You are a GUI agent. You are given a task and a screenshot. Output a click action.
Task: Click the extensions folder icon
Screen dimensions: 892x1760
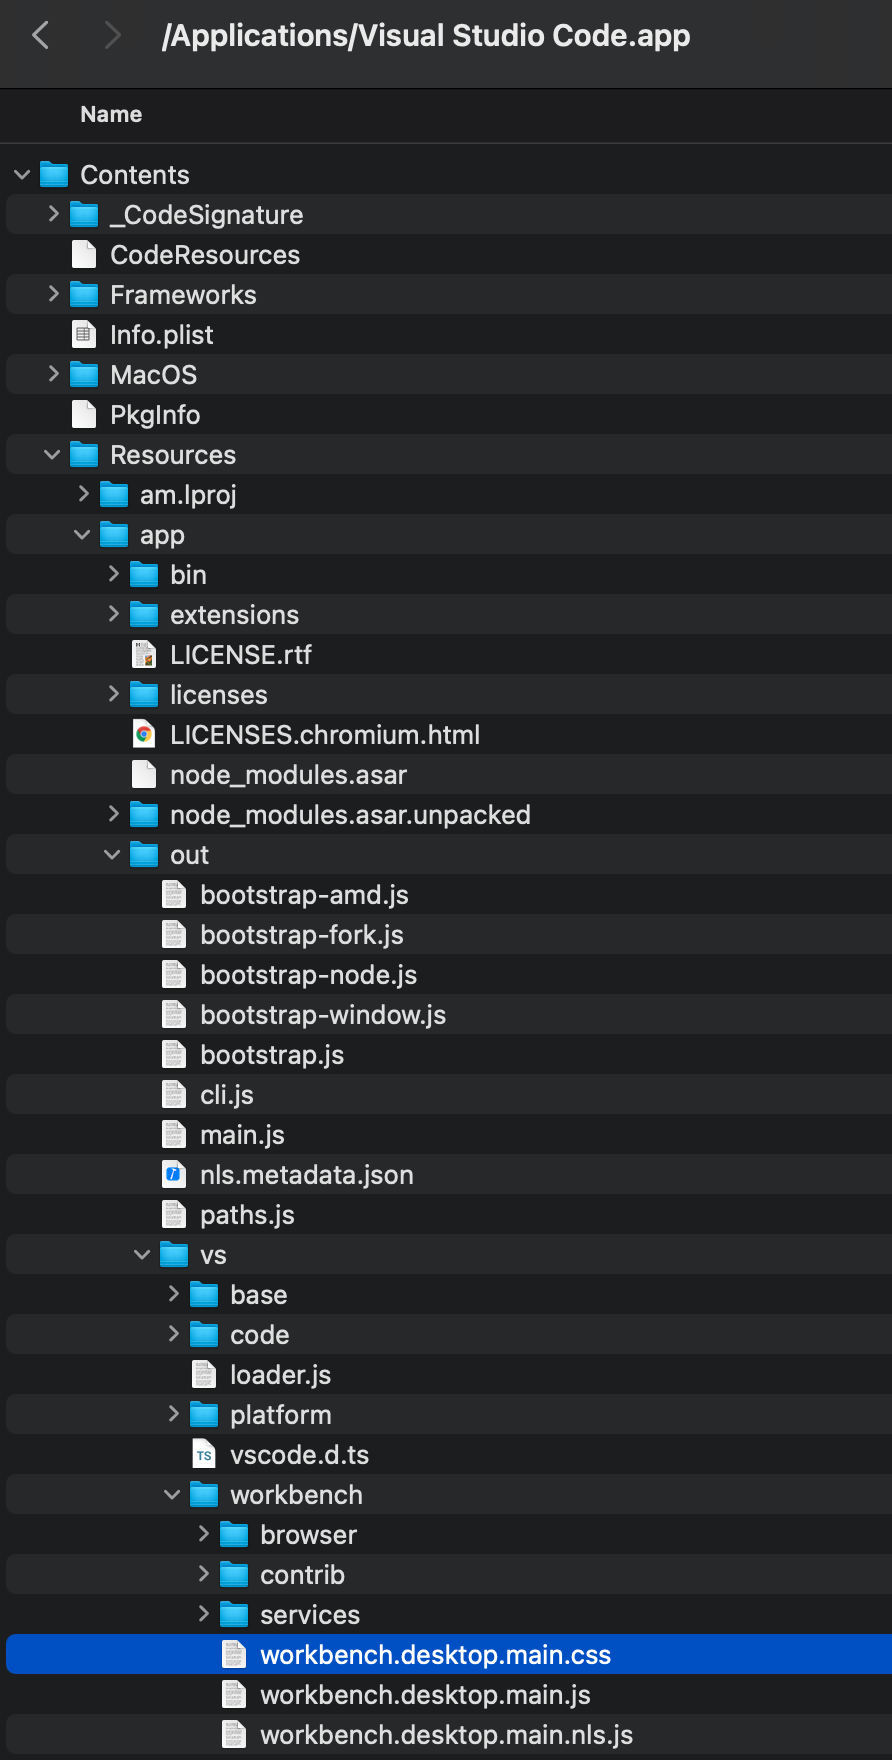pyautogui.click(x=144, y=615)
